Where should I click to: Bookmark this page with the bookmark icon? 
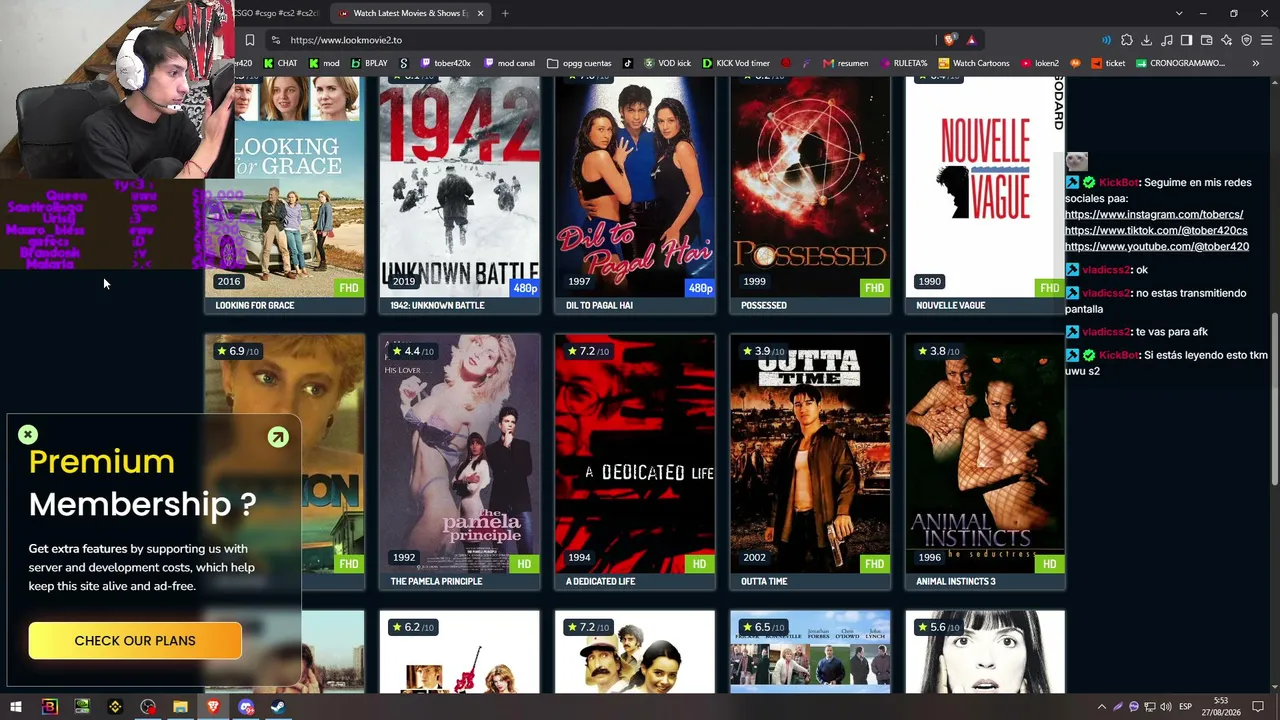250,40
